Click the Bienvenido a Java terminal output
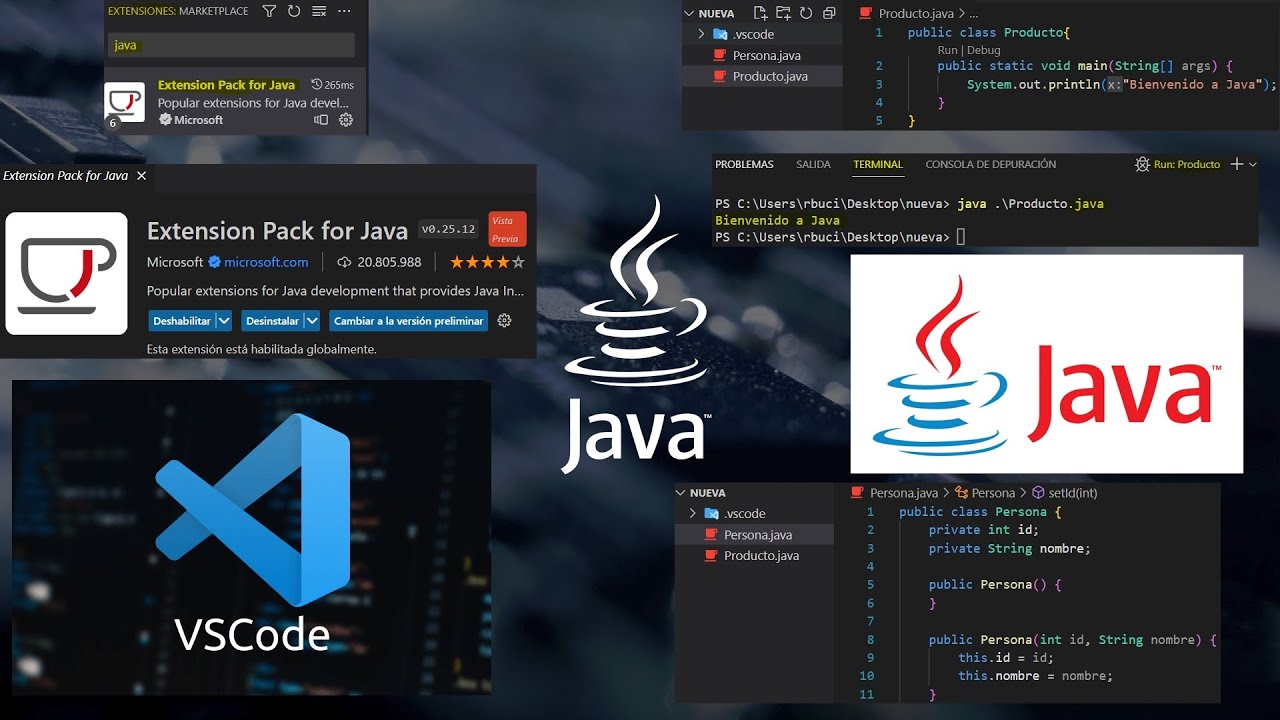 pos(777,220)
